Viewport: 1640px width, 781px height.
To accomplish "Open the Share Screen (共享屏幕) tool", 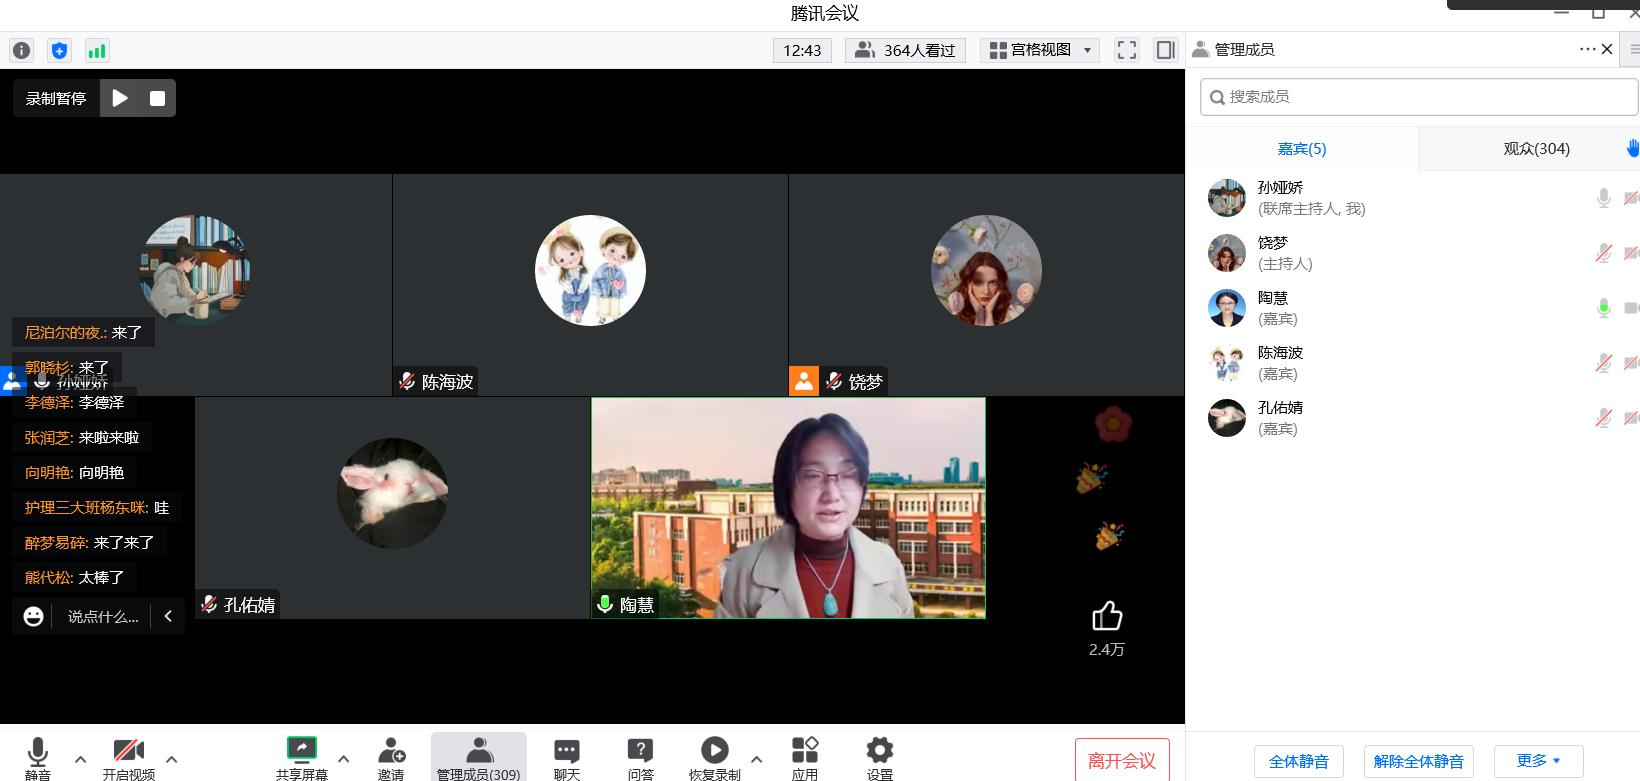I will coord(301,757).
